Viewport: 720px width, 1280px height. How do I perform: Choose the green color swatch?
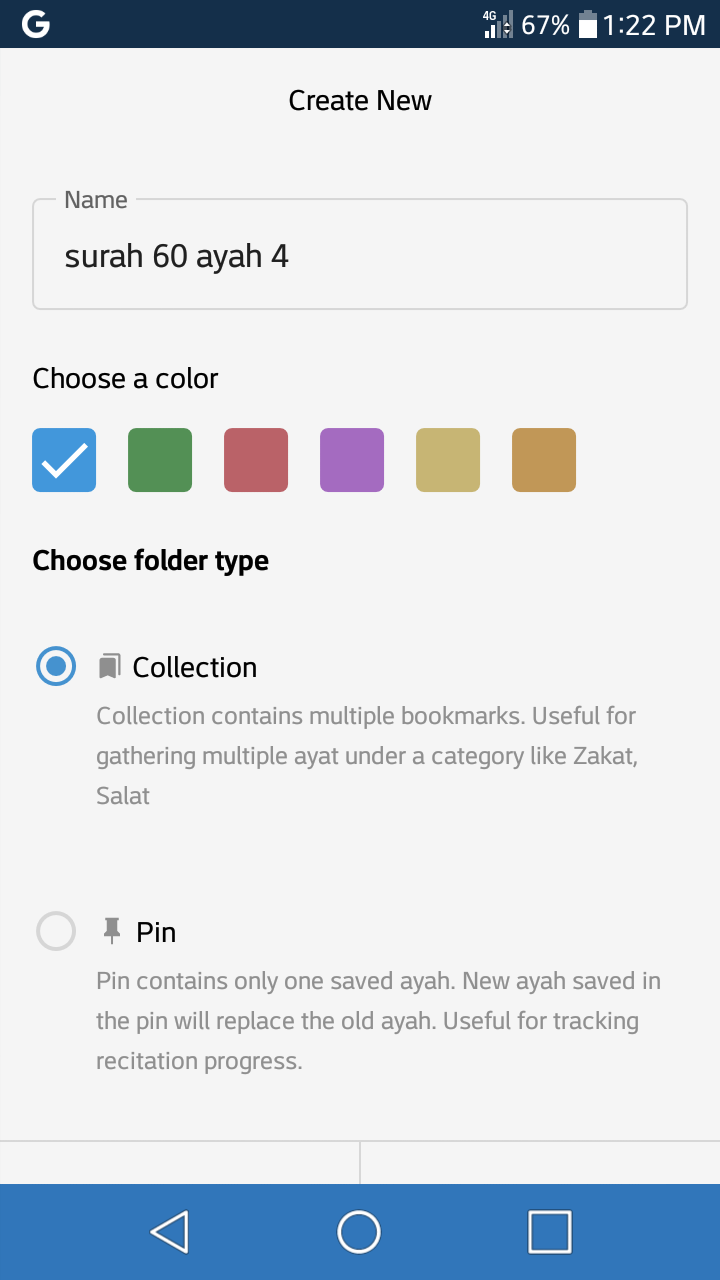159,459
